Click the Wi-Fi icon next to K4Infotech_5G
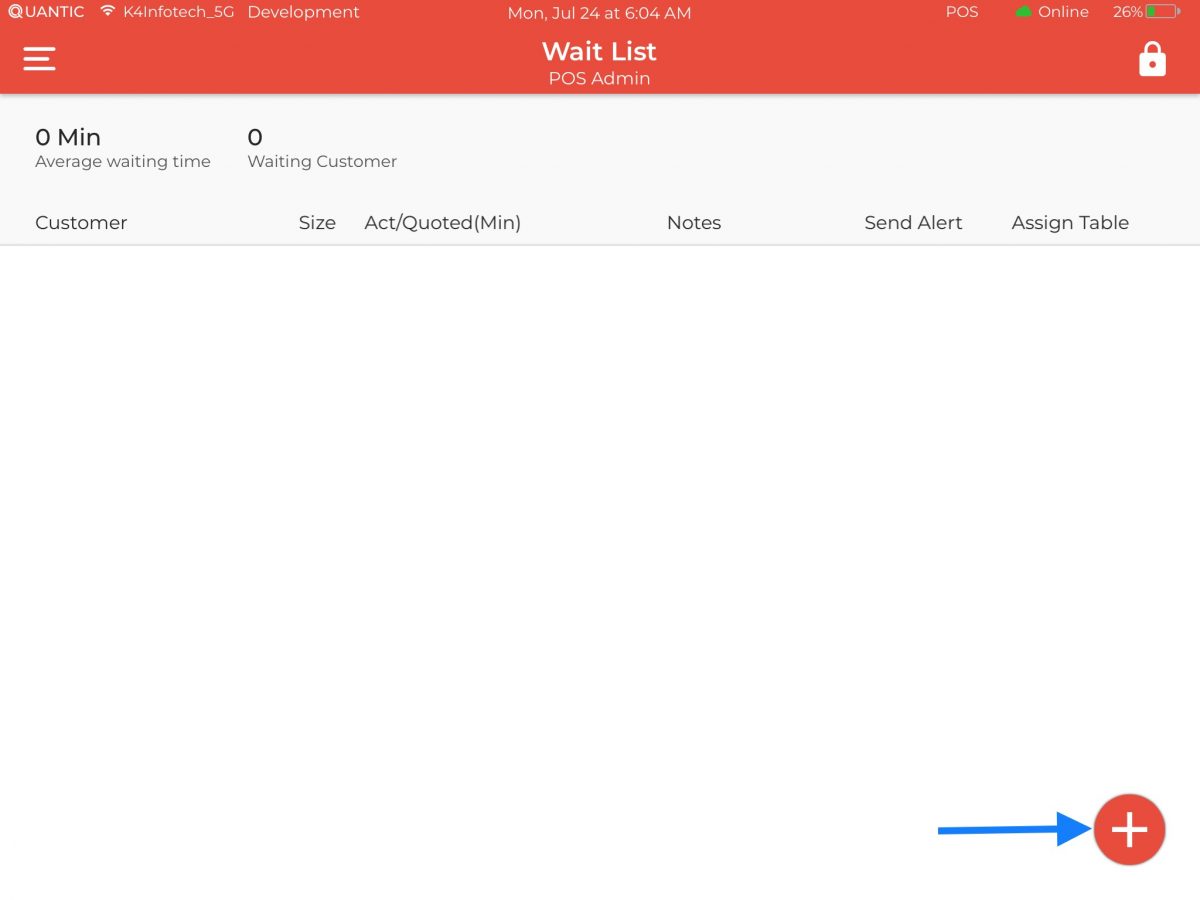1200x900 pixels. coord(108,11)
